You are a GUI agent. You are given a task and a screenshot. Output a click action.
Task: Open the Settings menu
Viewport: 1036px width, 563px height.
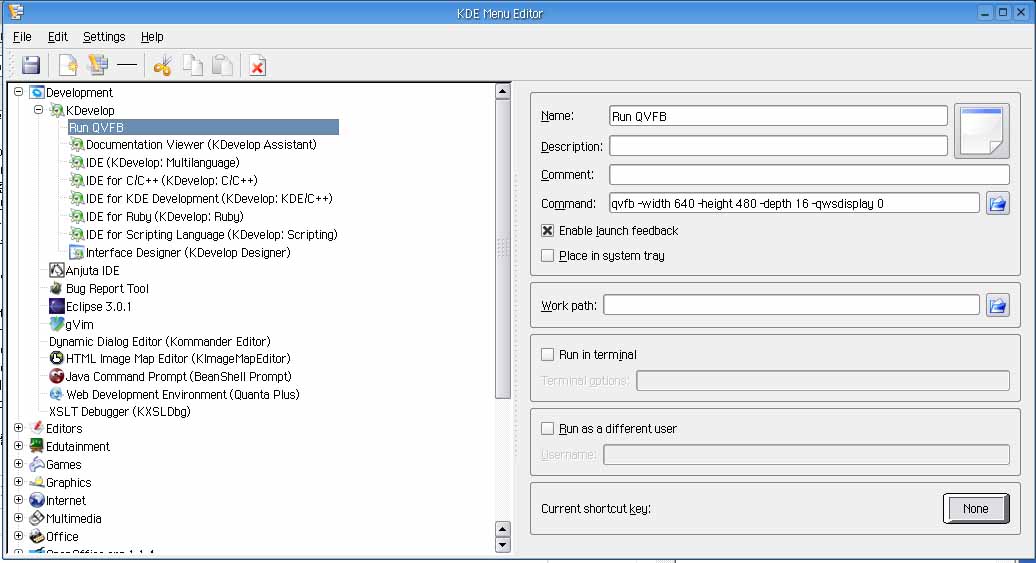(104, 37)
